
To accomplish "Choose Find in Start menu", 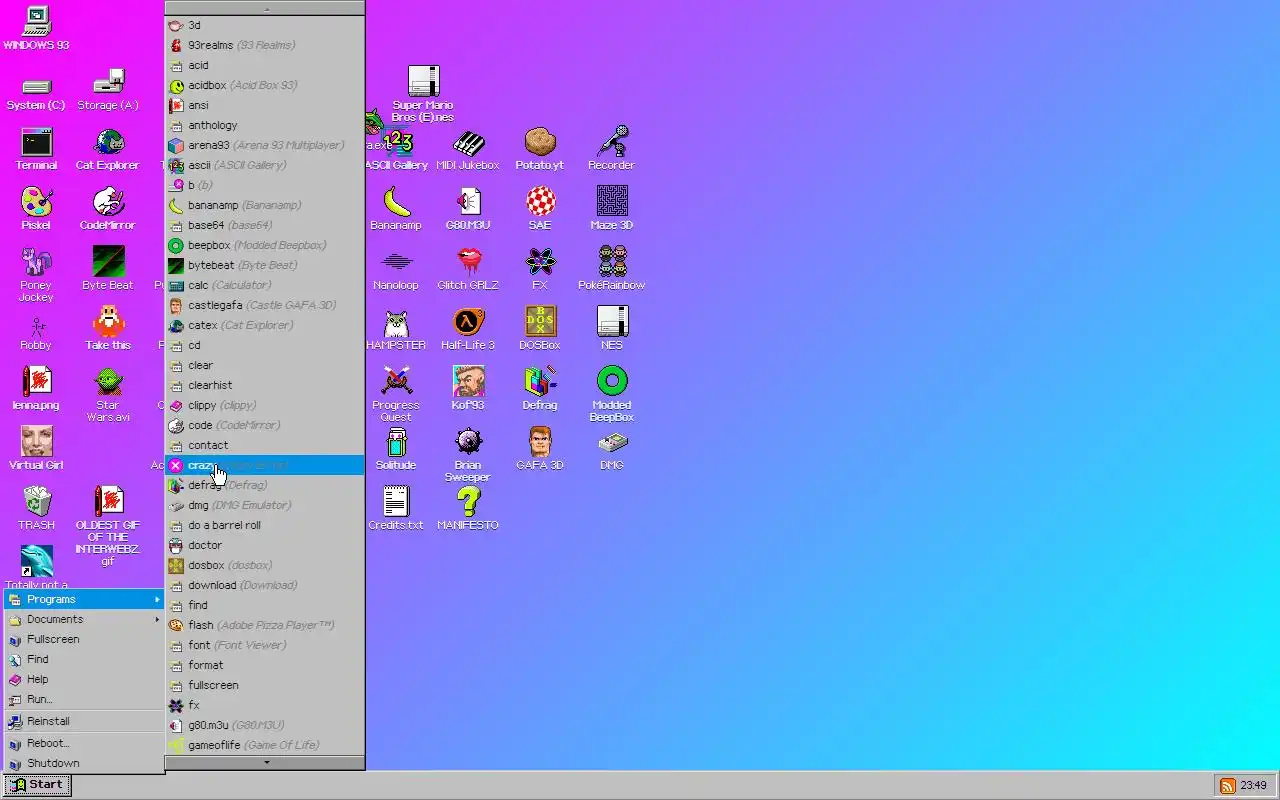I will click(84, 659).
